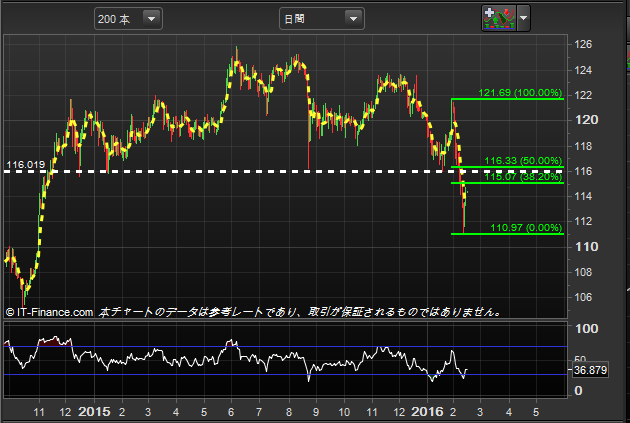Image resolution: width=630 pixels, height=423 pixels.
Task: Click the 110 price axis label
Action: pyautogui.click(x=587, y=247)
